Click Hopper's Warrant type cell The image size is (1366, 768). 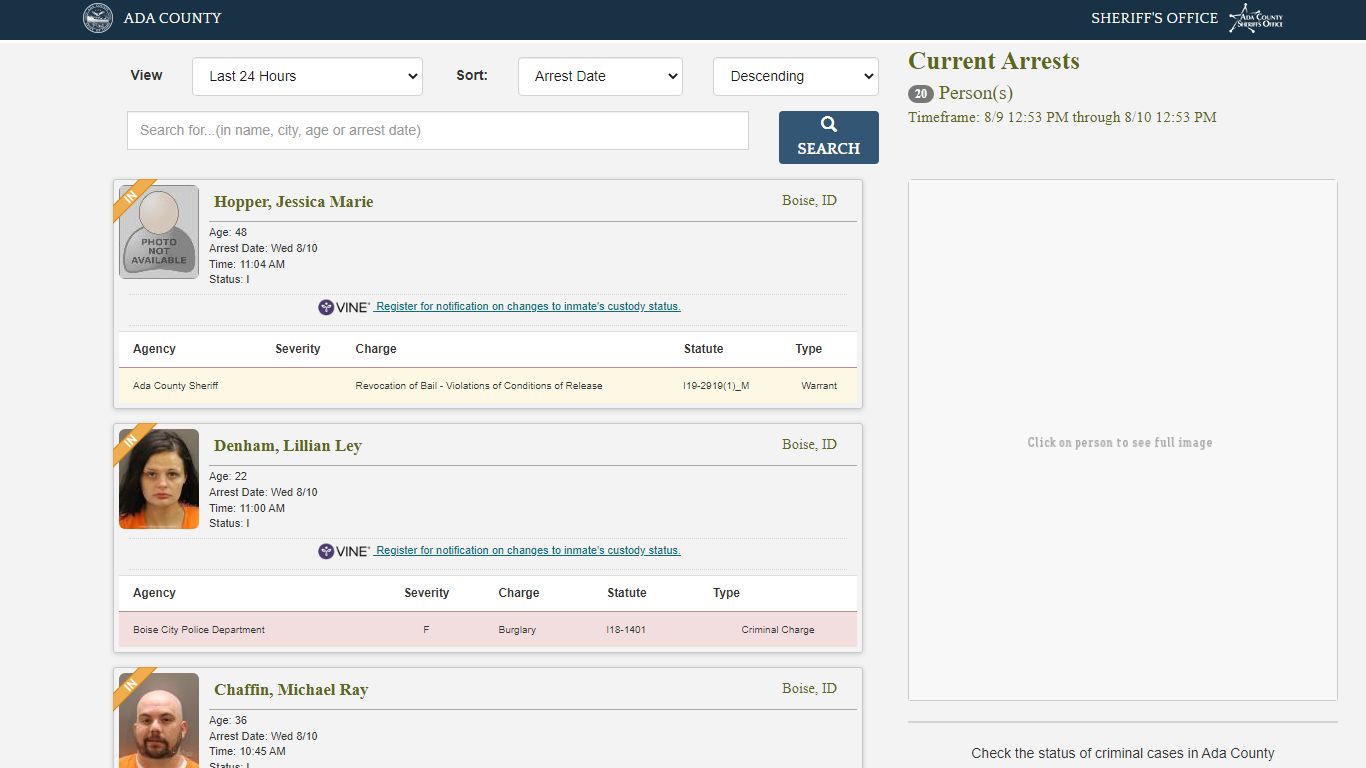pos(819,386)
